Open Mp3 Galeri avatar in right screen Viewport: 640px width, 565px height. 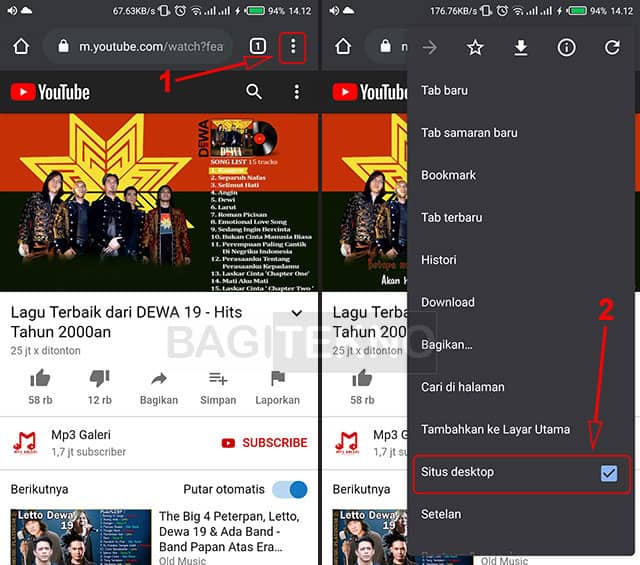(x=347, y=443)
